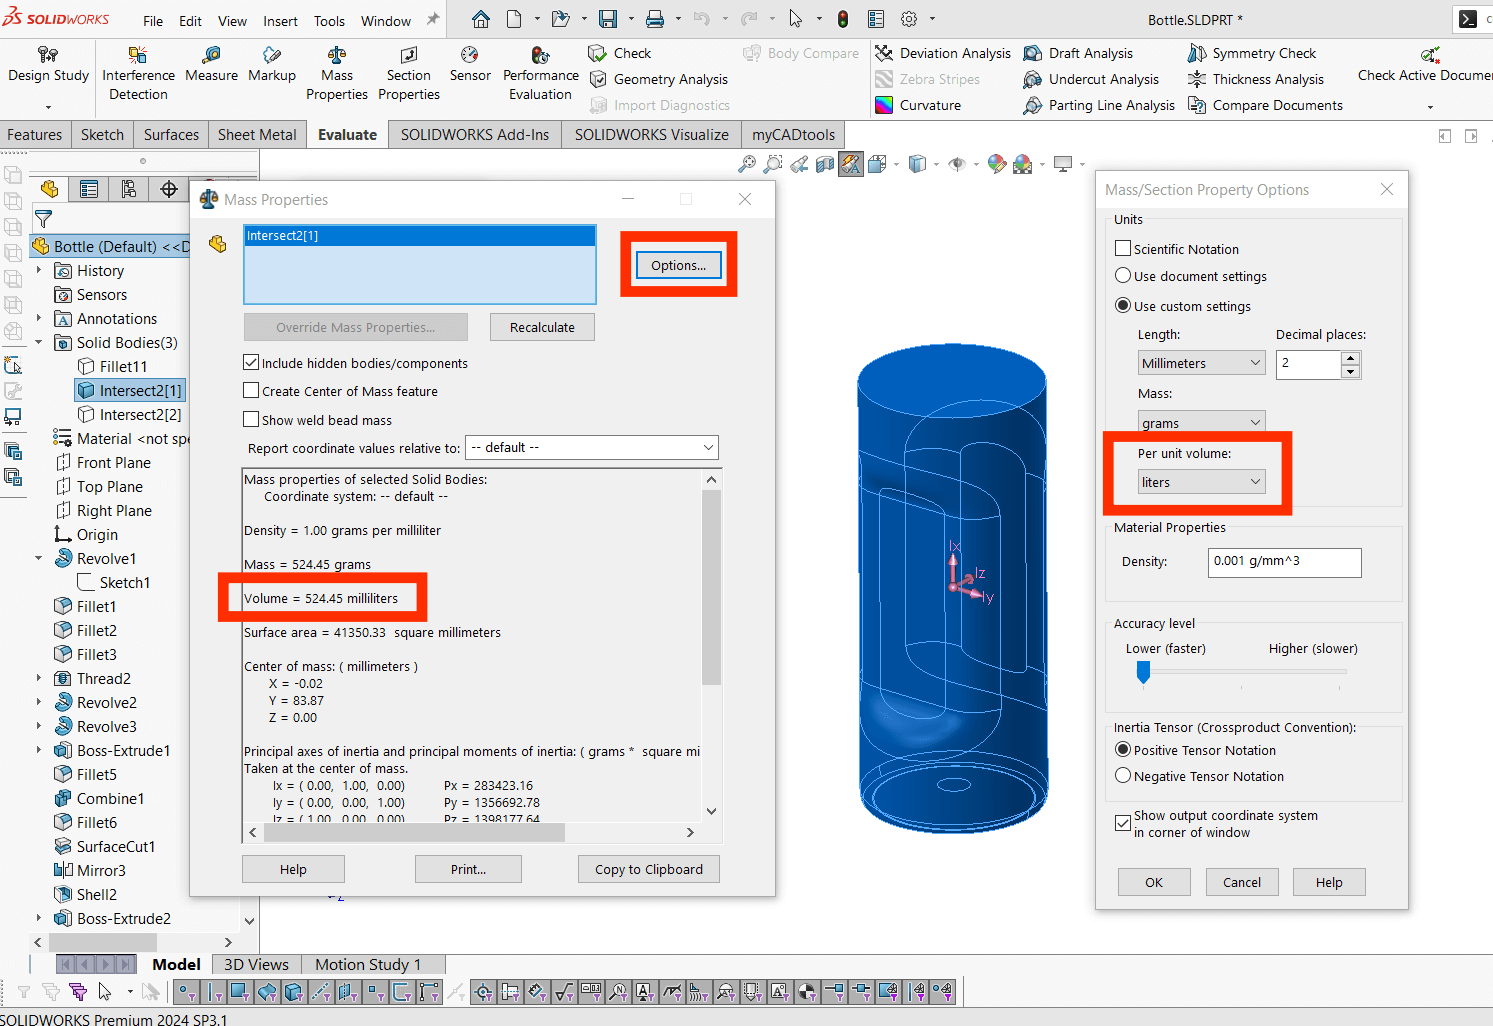Start a Draft Analysis

coord(1090,52)
